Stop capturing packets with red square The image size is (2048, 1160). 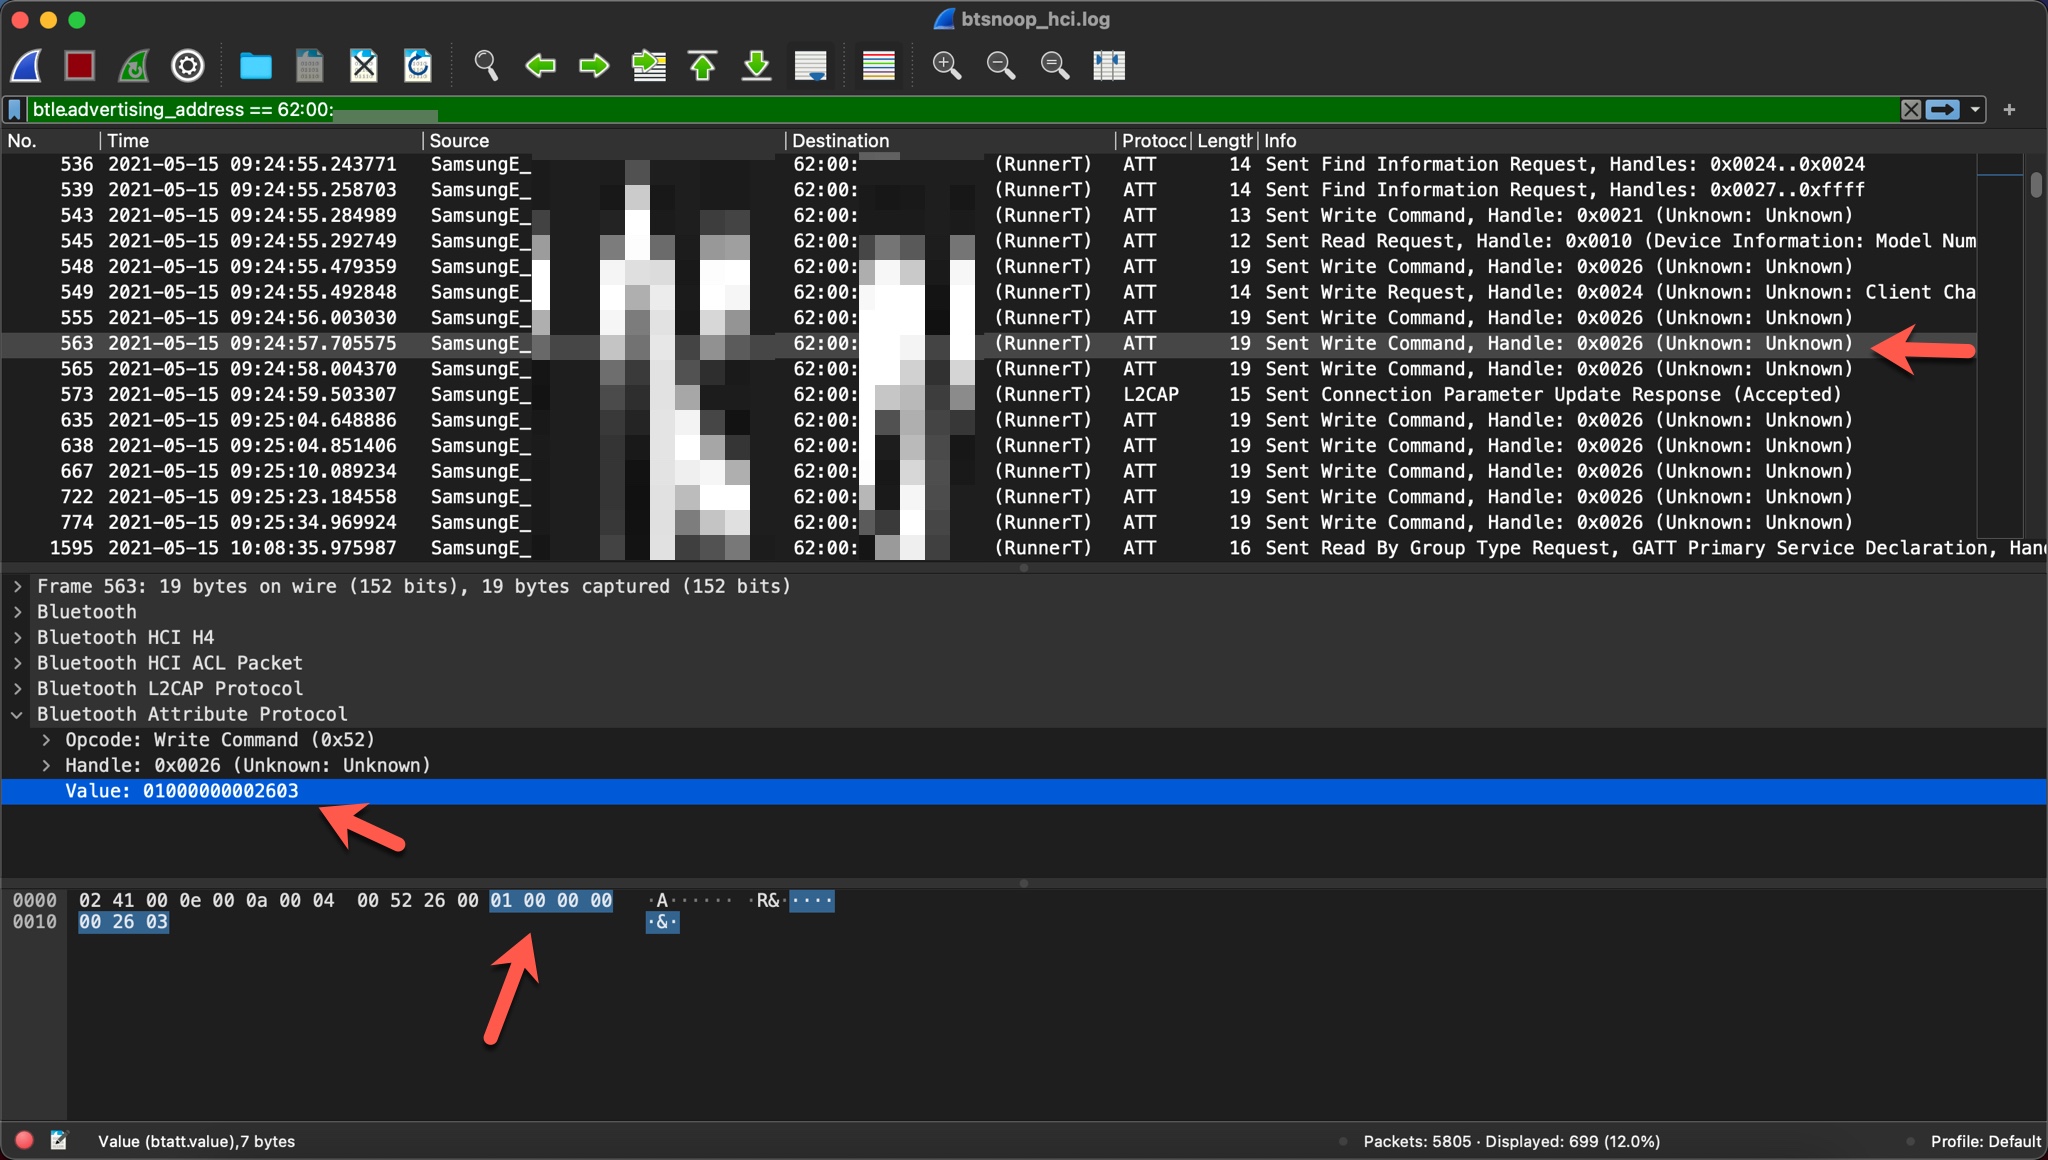[x=80, y=66]
